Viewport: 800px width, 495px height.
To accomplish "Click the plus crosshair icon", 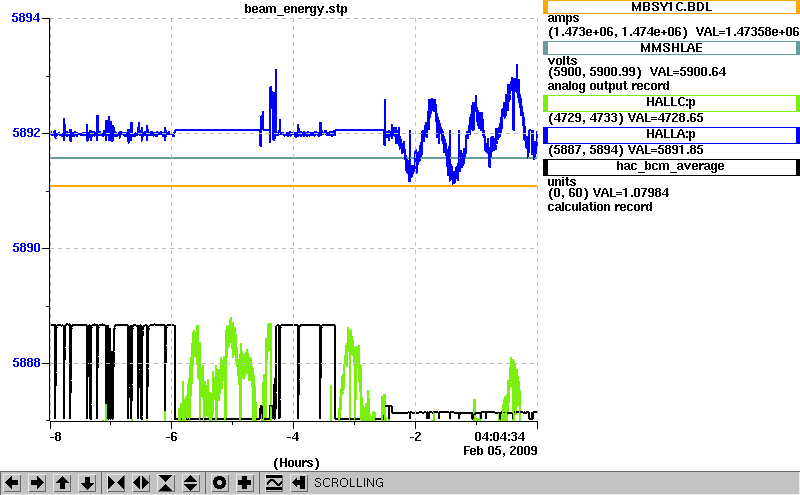I will 245,483.
